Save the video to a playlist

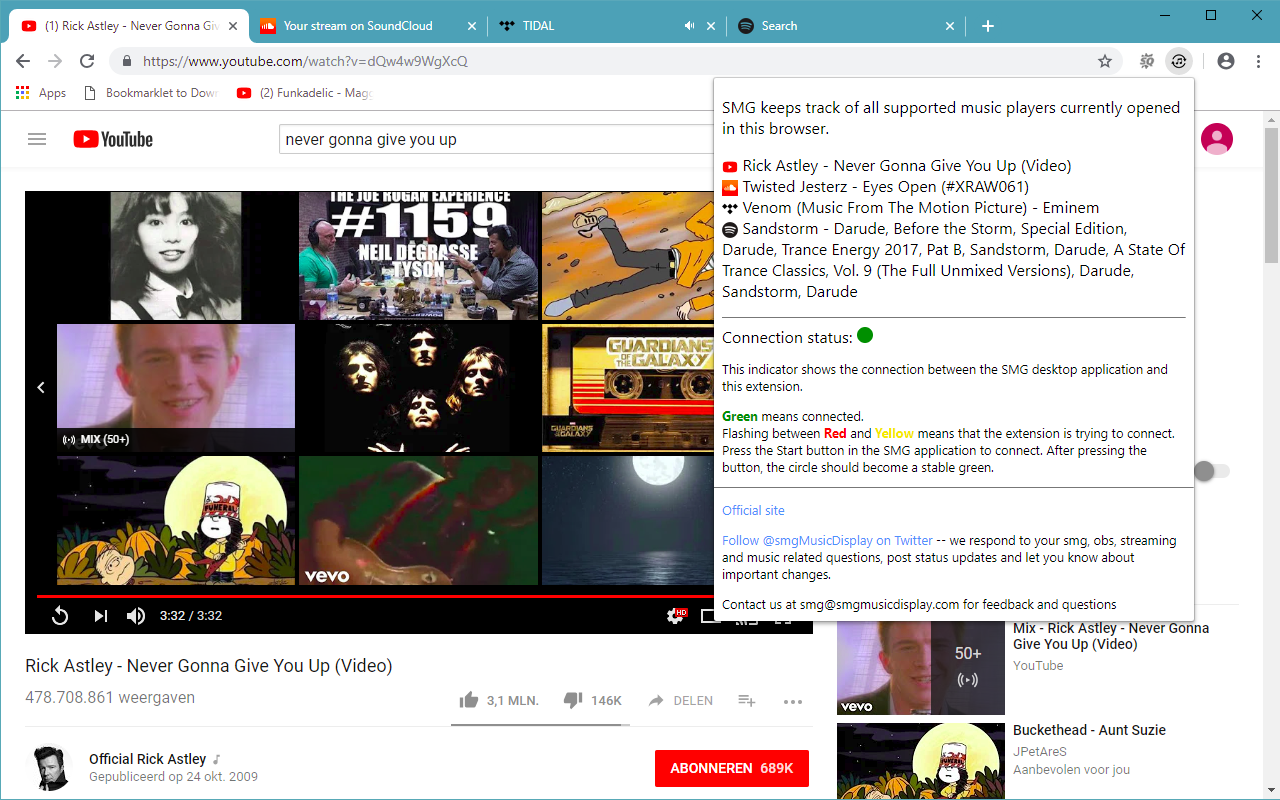pyautogui.click(x=746, y=700)
